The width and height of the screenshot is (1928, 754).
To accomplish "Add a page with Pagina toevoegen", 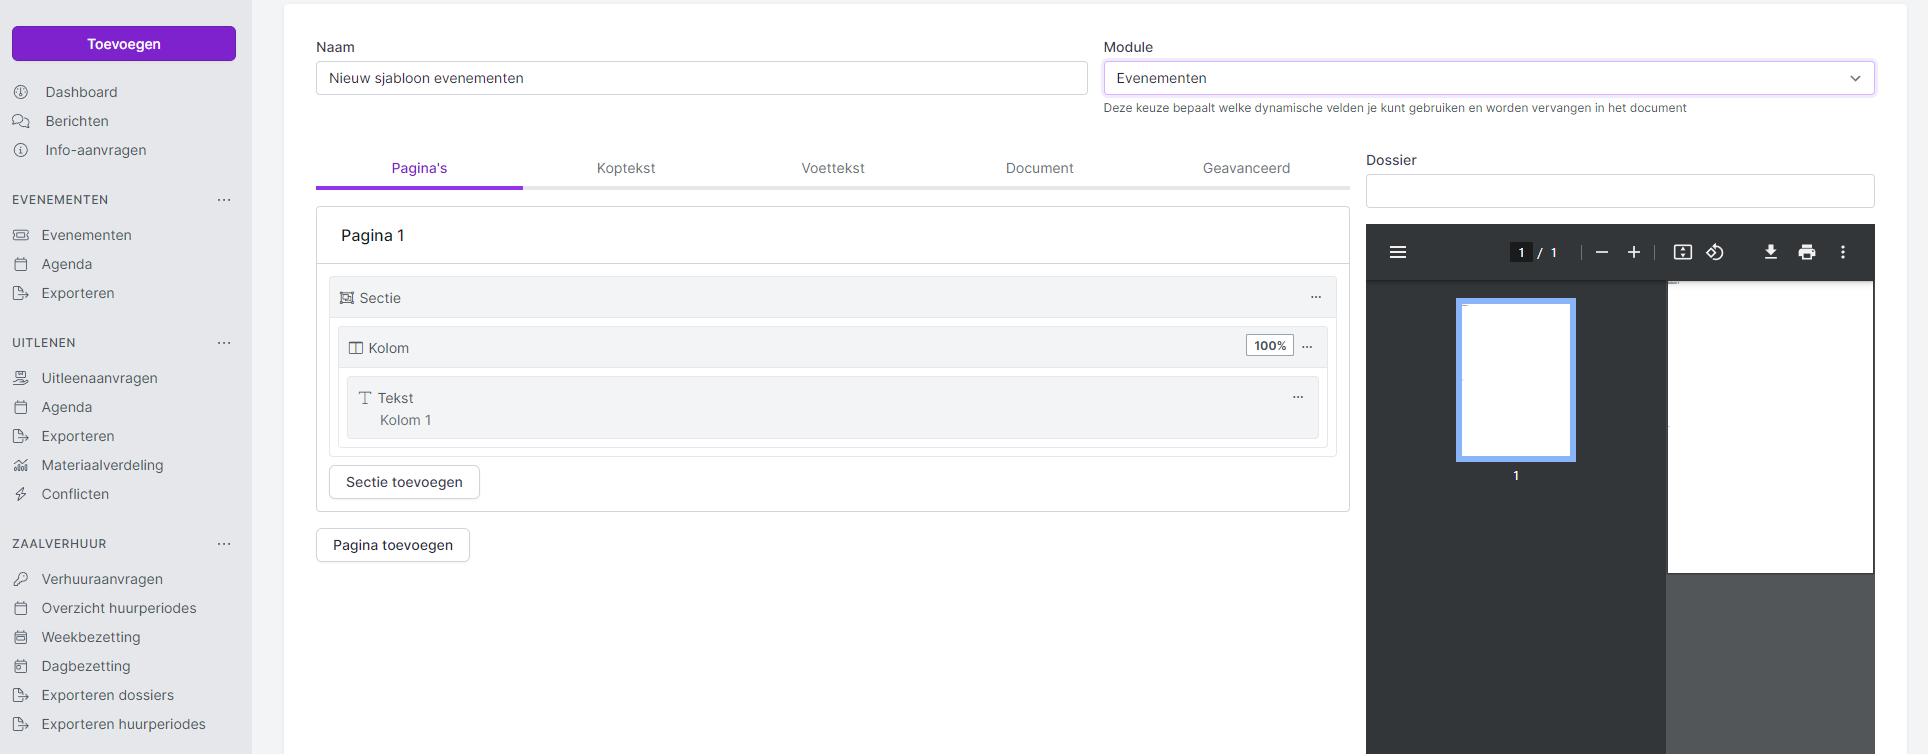I will pyautogui.click(x=393, y=545).
